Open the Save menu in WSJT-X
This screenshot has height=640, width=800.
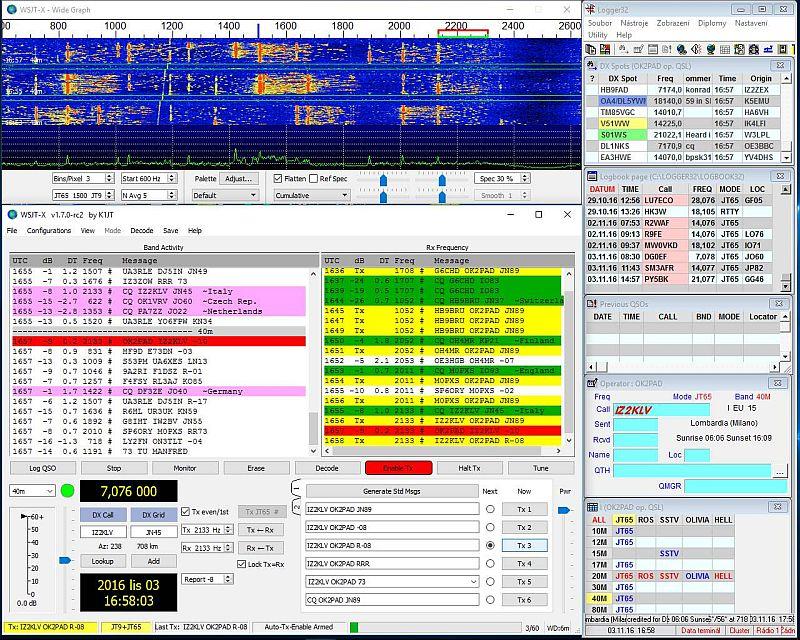pyautogui.click(x=170, y=230)
